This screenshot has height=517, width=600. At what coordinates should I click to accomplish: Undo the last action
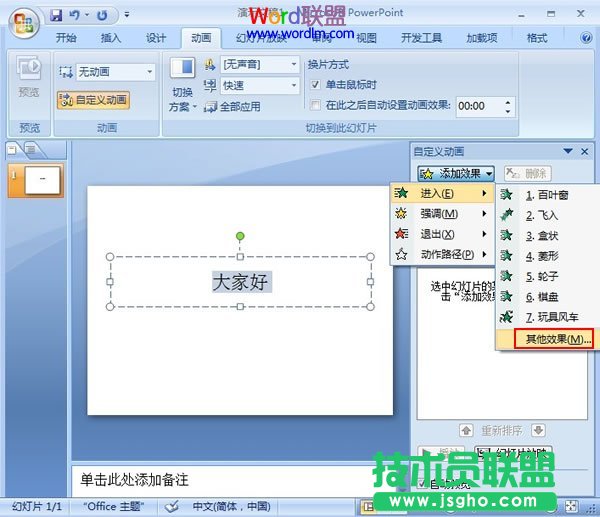point(75,15)
